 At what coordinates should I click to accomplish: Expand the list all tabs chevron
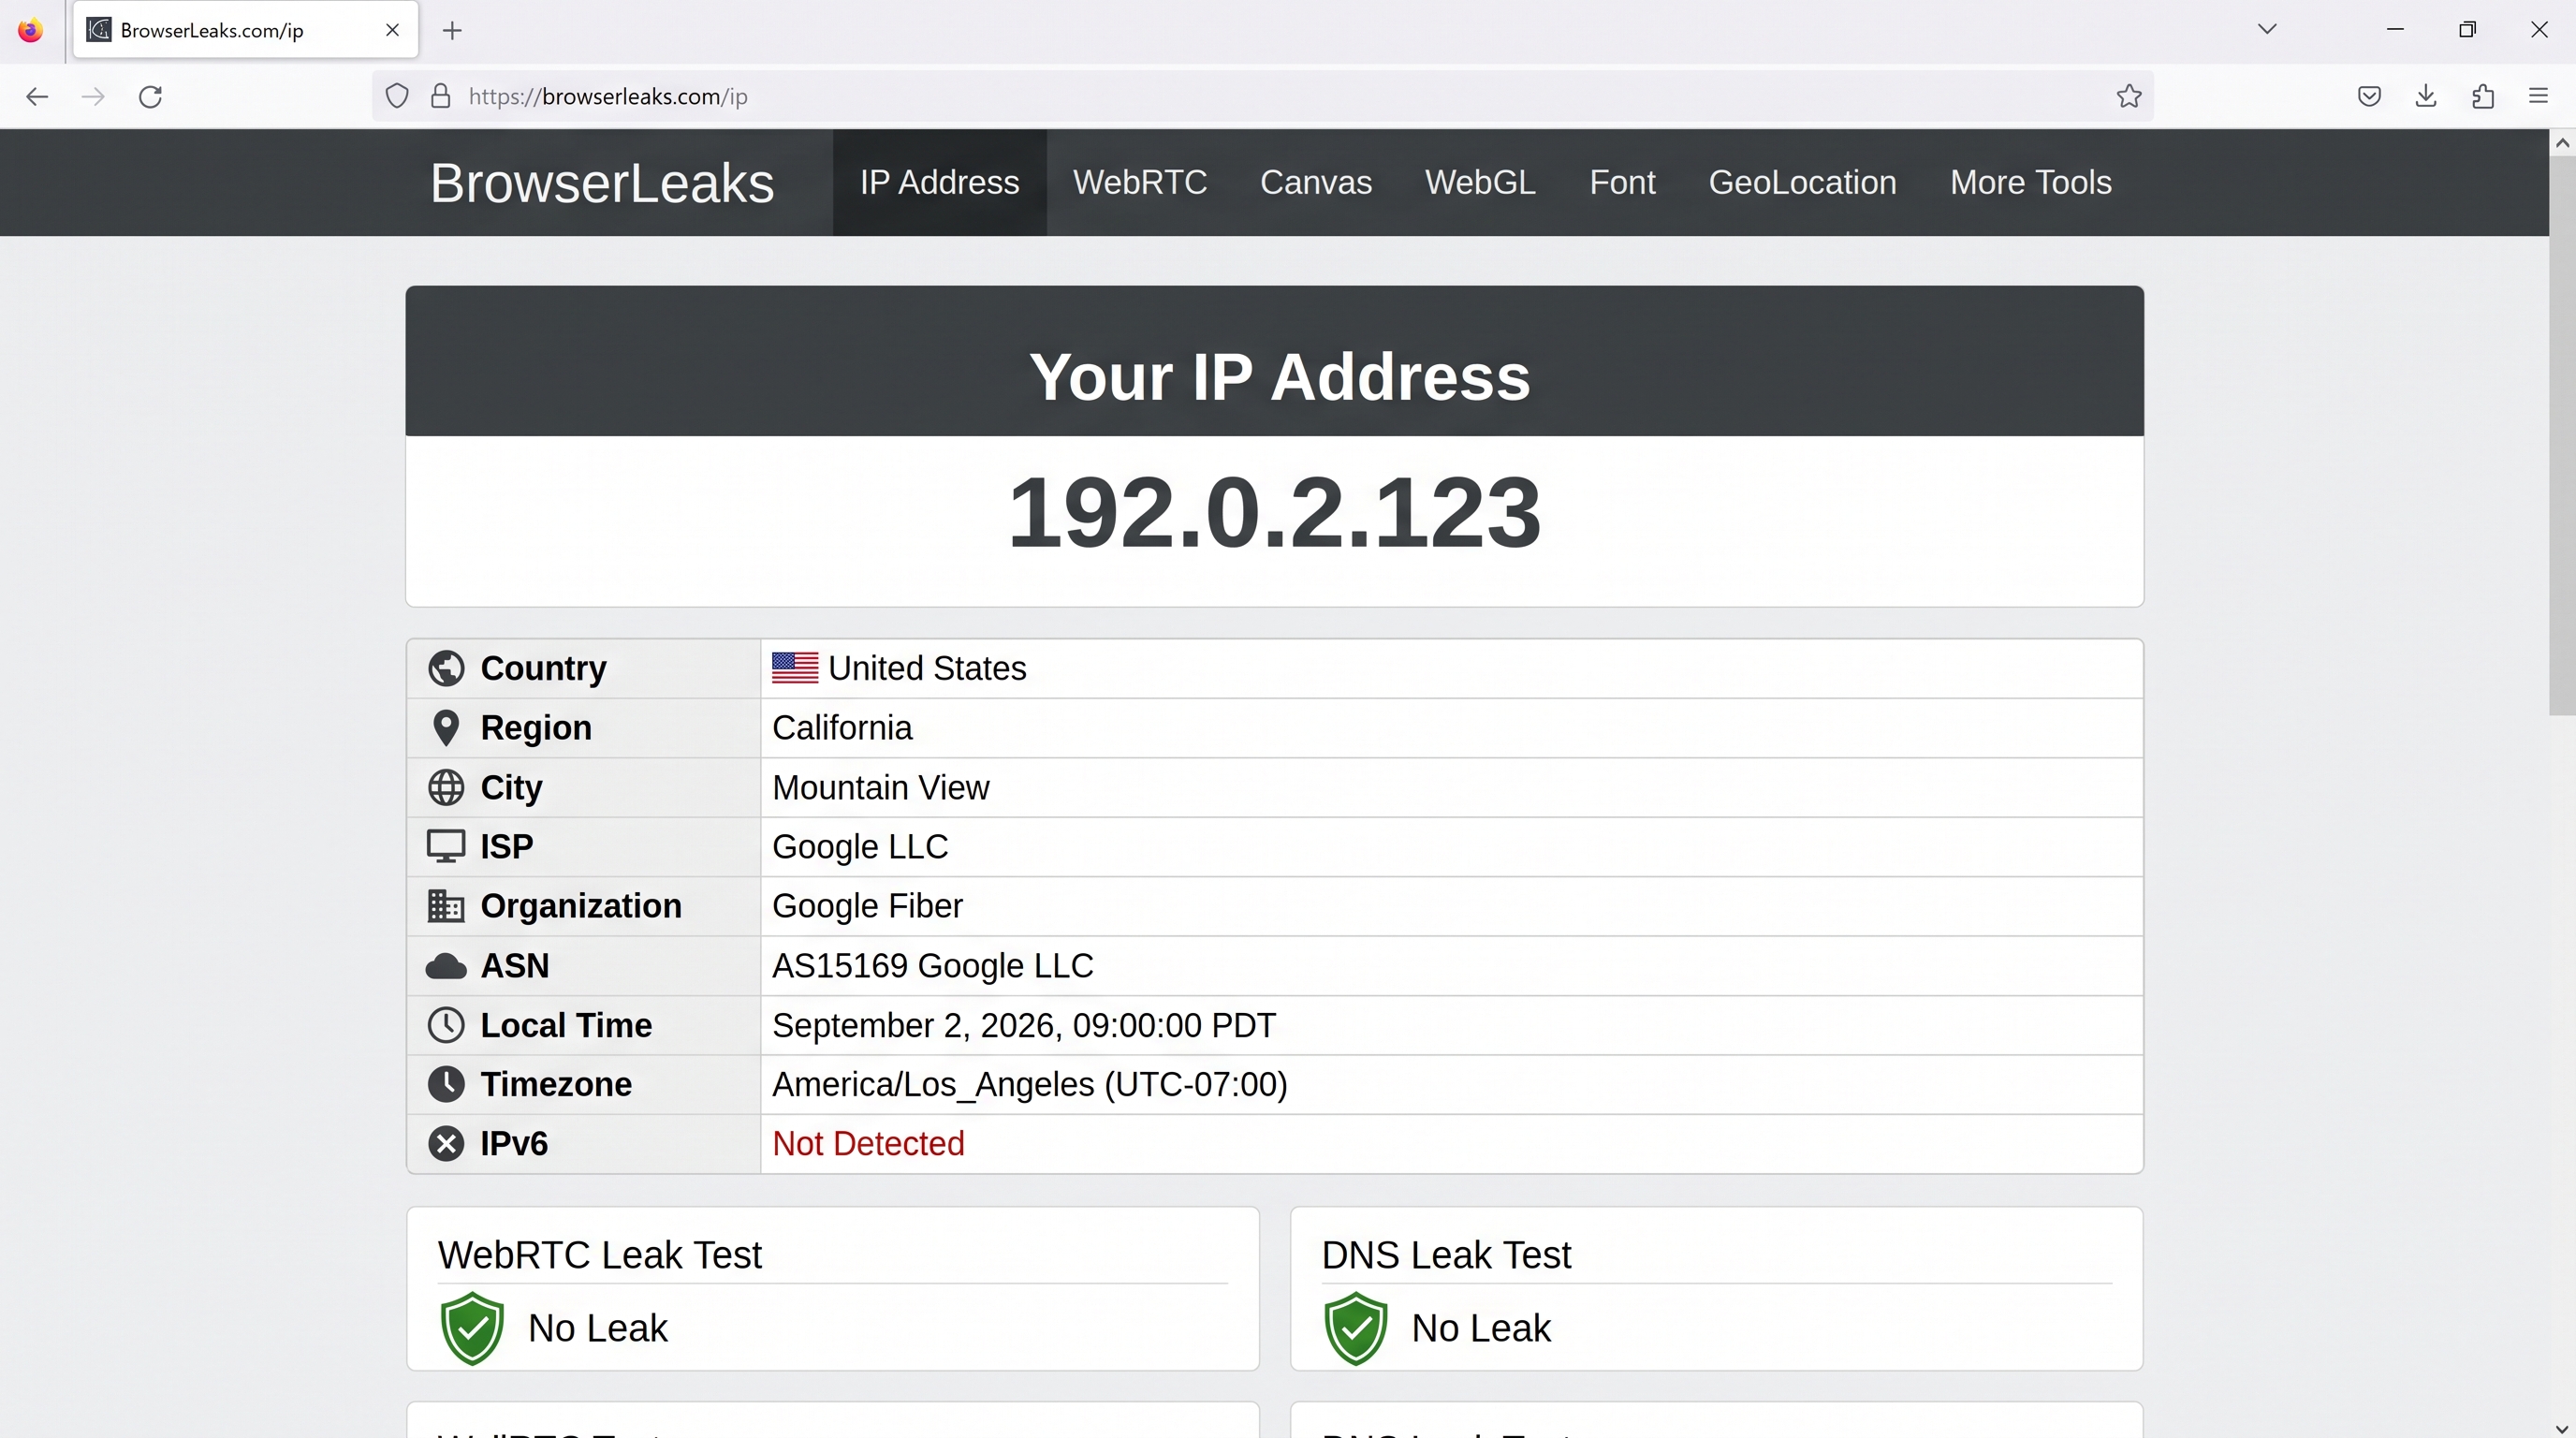tap(2267, 29)
